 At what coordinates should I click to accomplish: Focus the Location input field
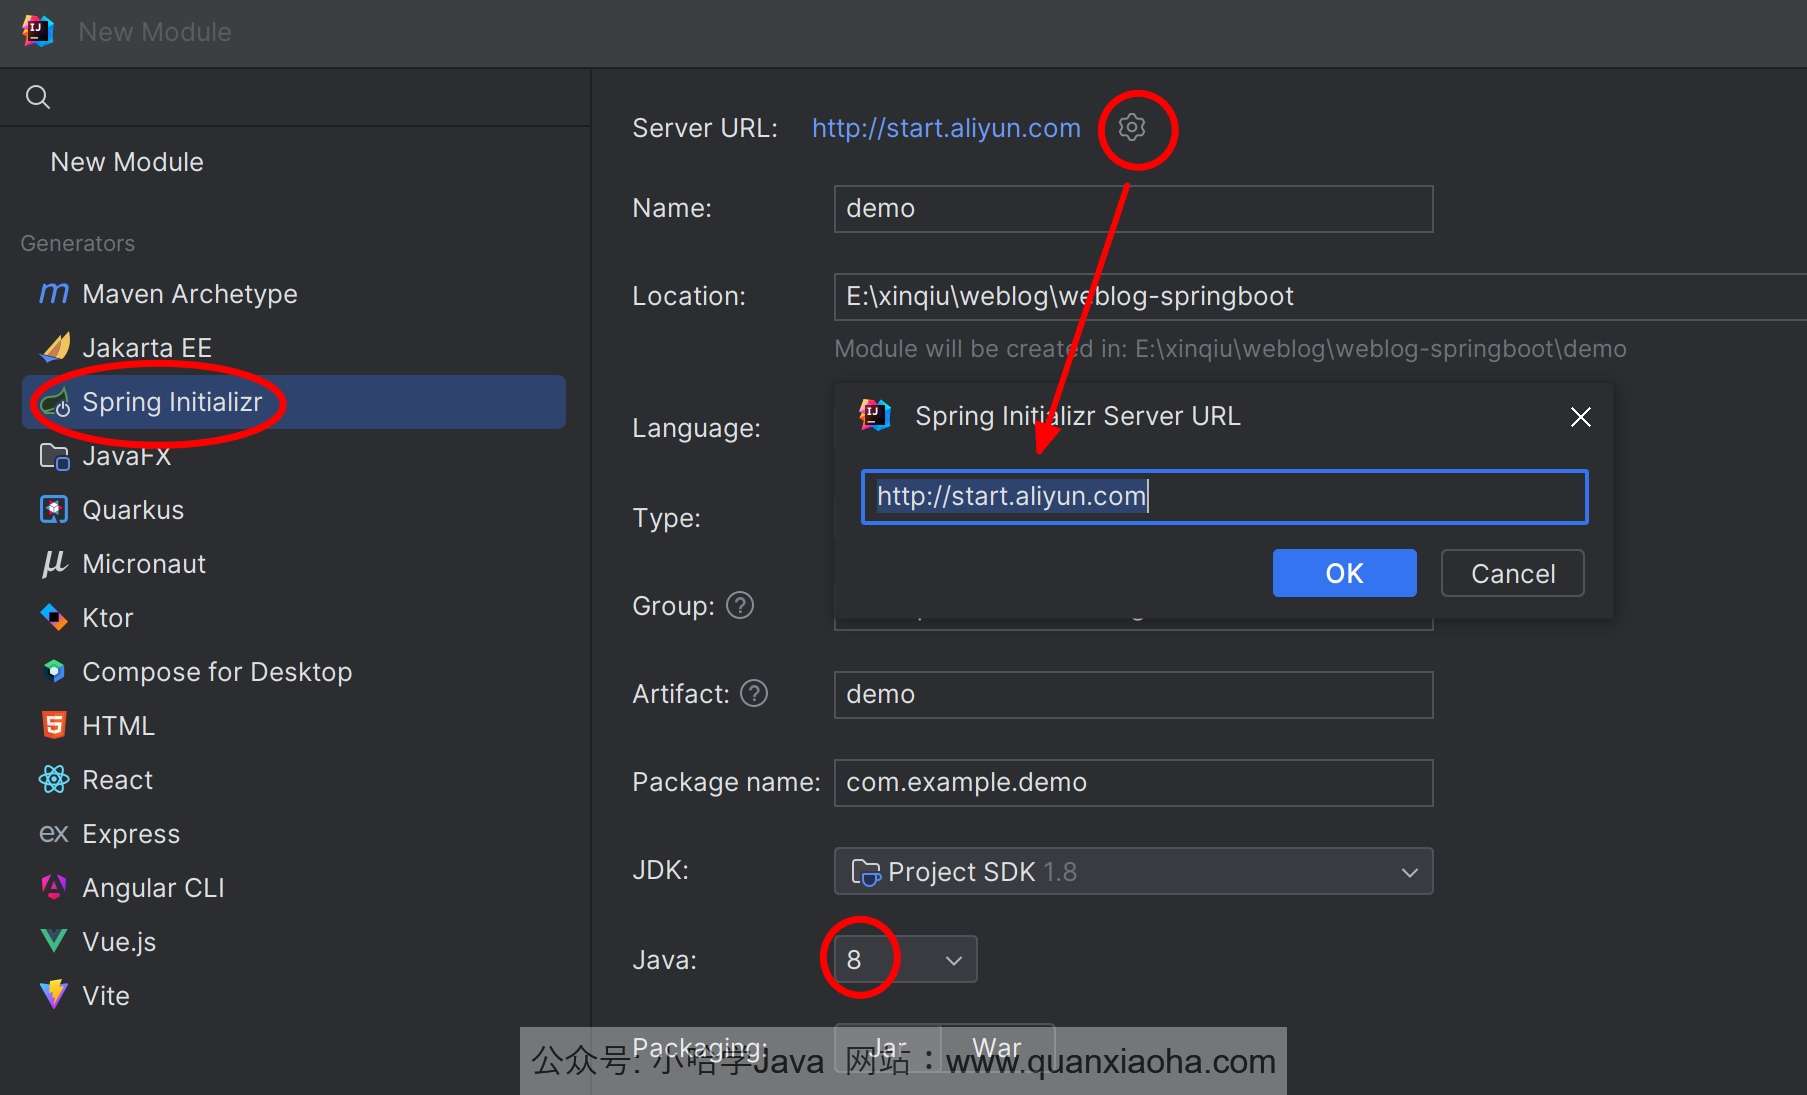point(1320,296)
